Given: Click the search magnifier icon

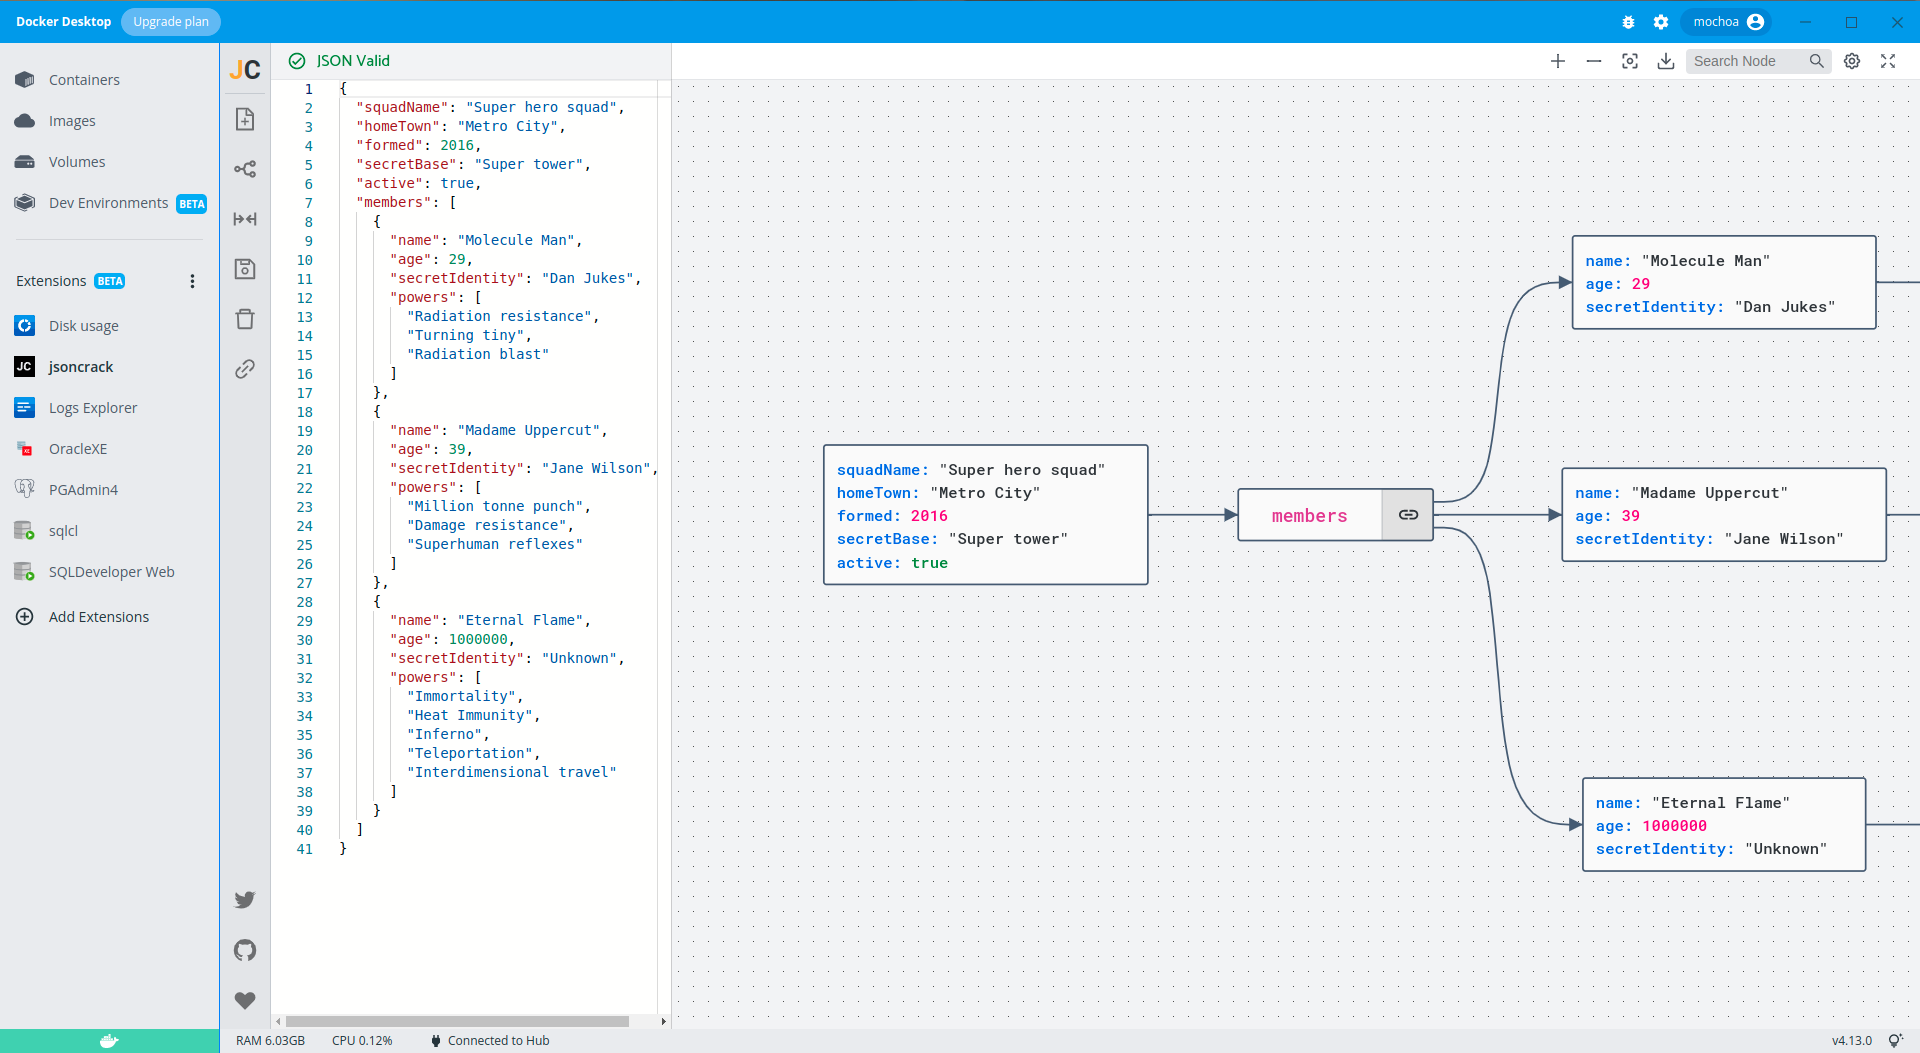Looking at the screenshot, I should pyautogui.click(x=1817, y=61).
